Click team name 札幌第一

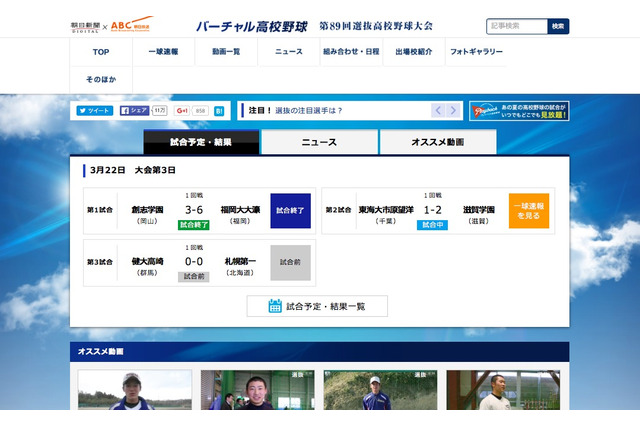[x=240, y=262]
